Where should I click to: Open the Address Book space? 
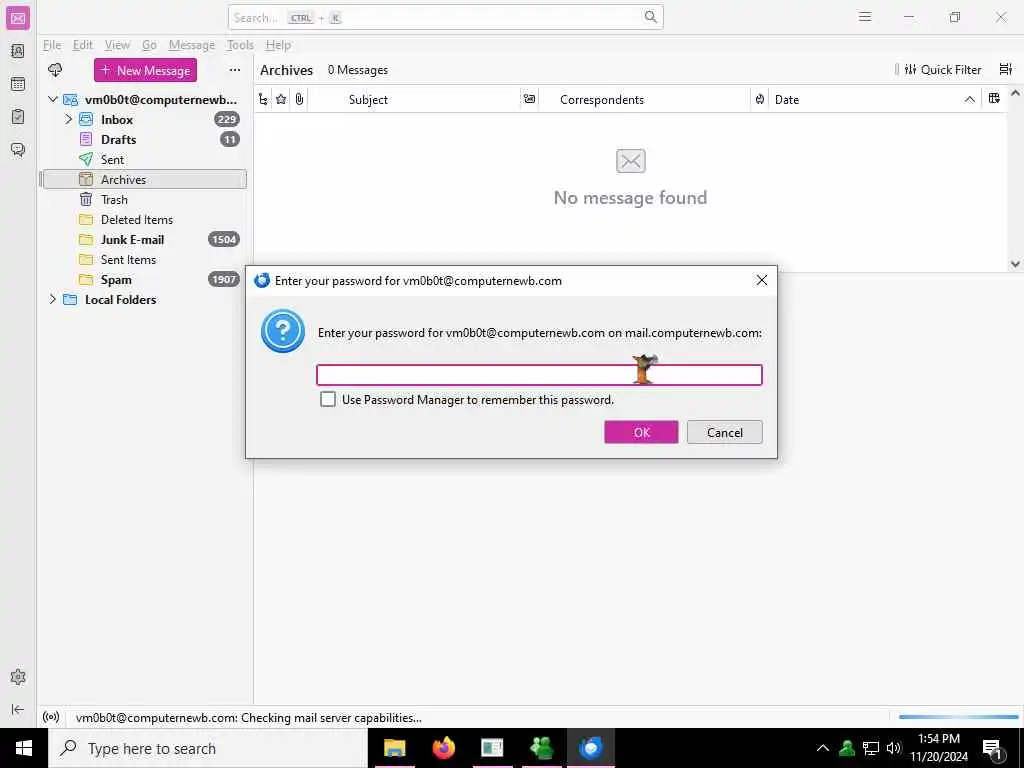tap(18, 51)
